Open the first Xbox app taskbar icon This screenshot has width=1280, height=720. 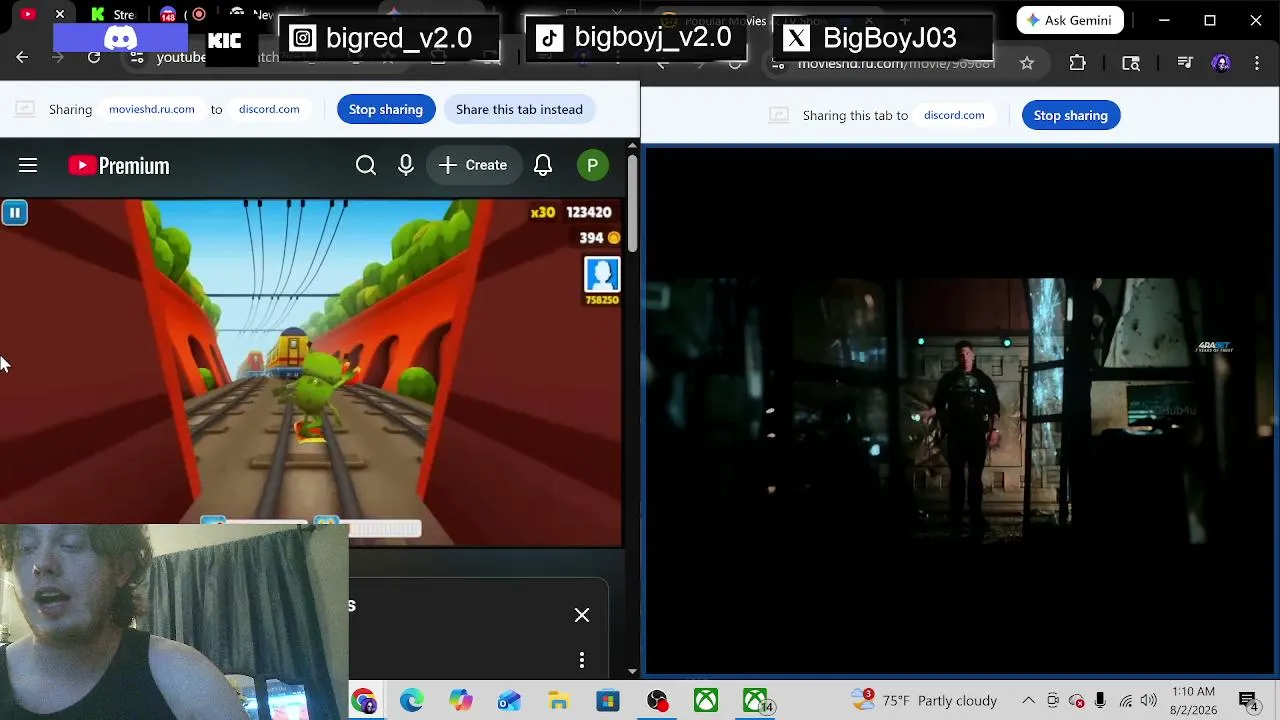706,701
